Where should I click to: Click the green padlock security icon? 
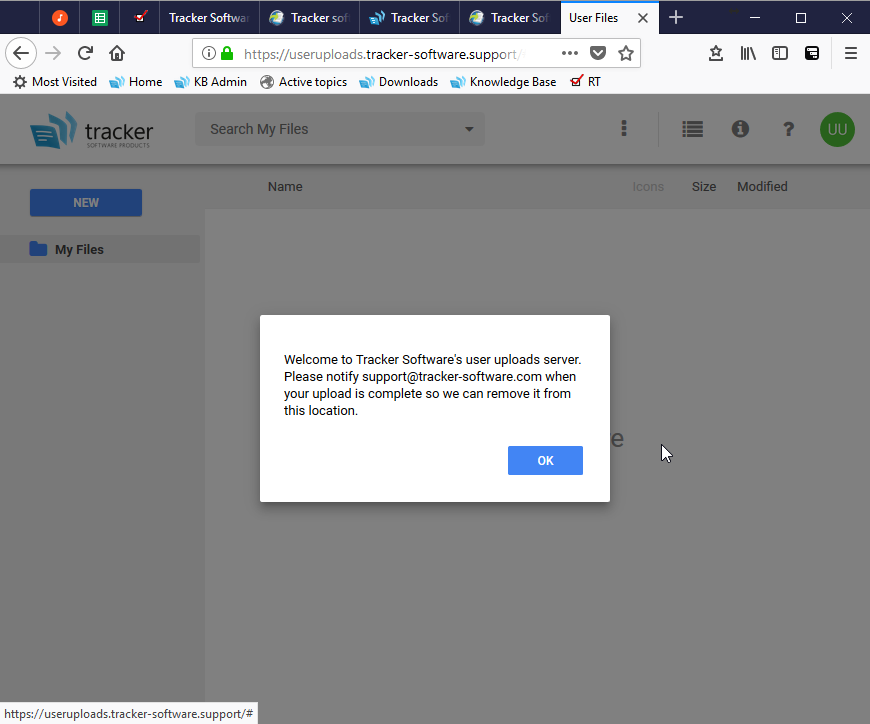[227, 53]
